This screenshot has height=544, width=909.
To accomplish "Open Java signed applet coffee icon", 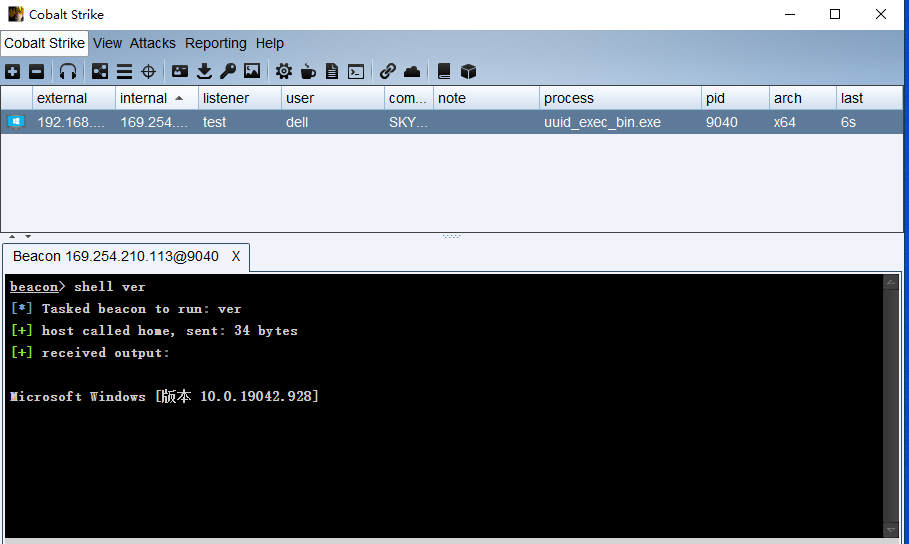I will coord(308,71).
